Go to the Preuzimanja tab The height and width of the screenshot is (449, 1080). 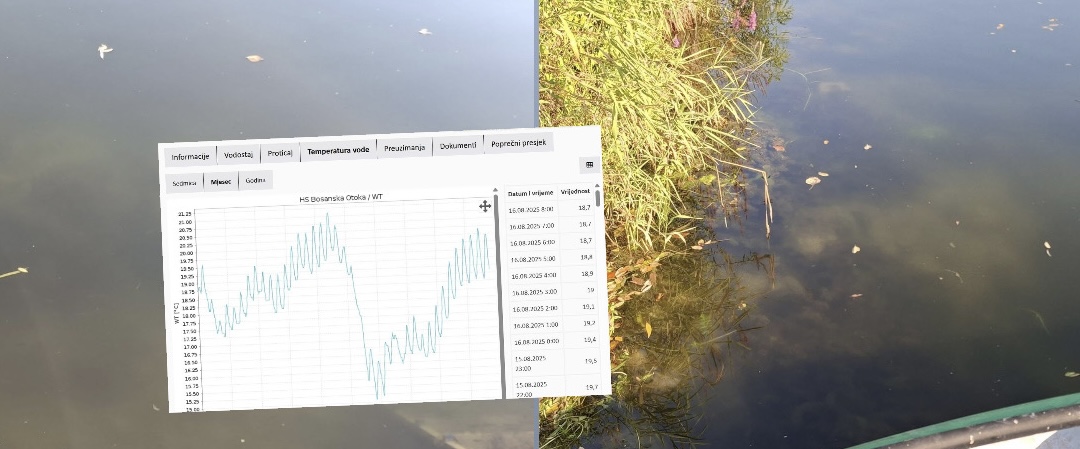click(405, 148)
